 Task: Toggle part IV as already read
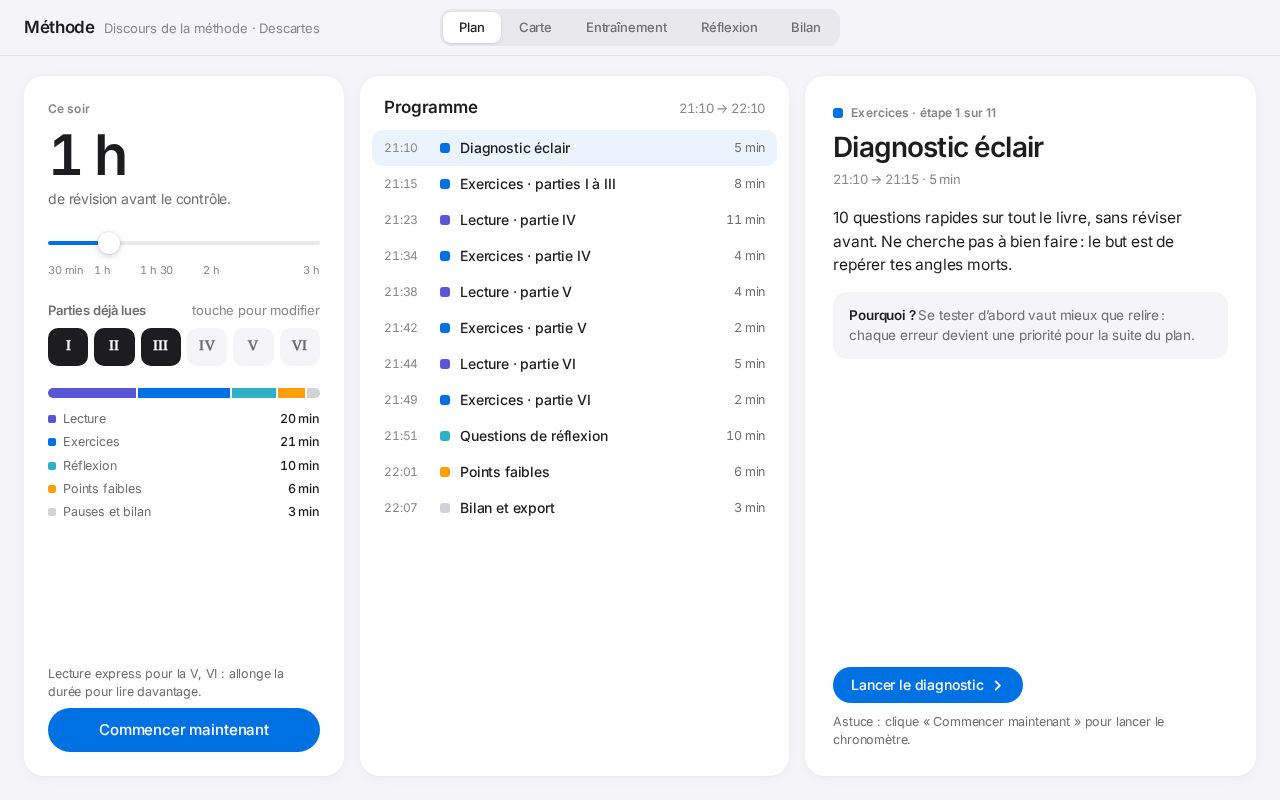[x=207, y=347]
